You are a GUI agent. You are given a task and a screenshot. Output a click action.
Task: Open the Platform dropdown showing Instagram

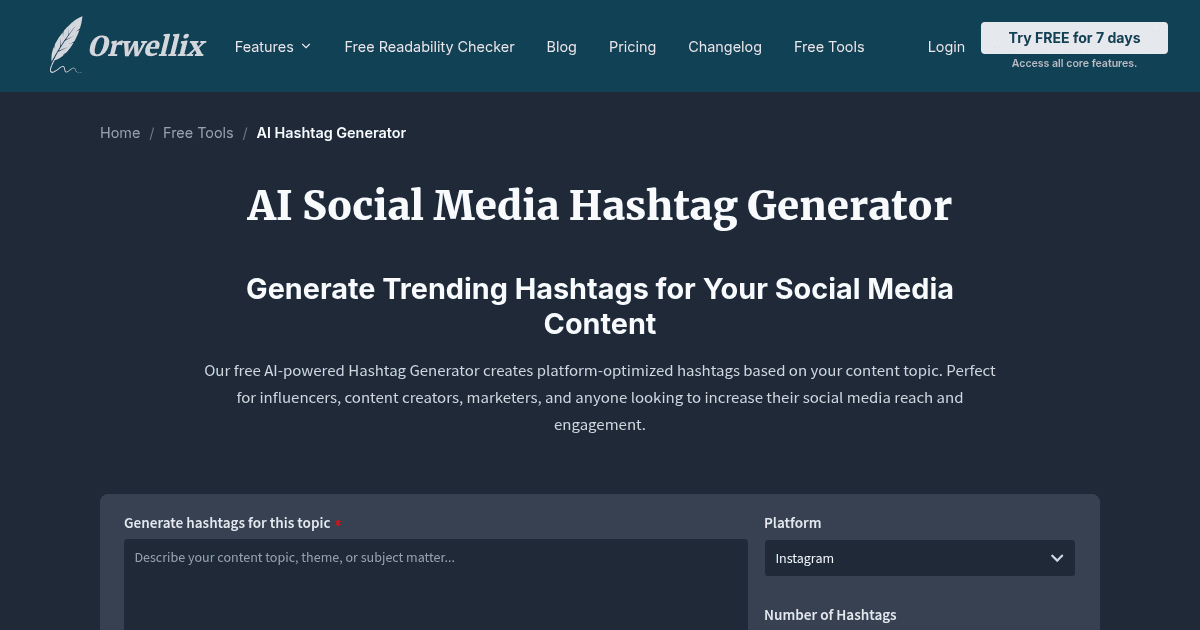tap(919, 558)
